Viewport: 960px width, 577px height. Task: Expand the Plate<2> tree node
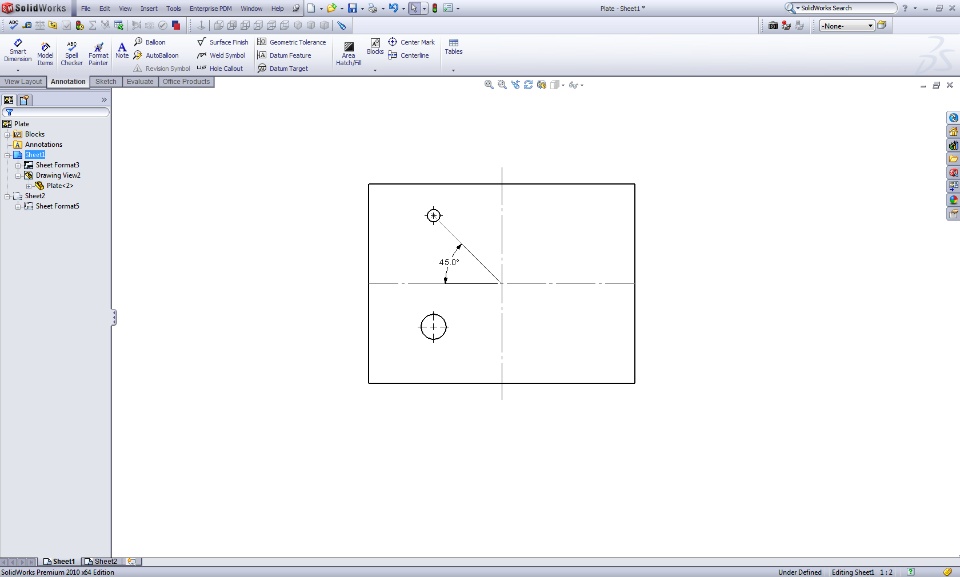point(29,186)
